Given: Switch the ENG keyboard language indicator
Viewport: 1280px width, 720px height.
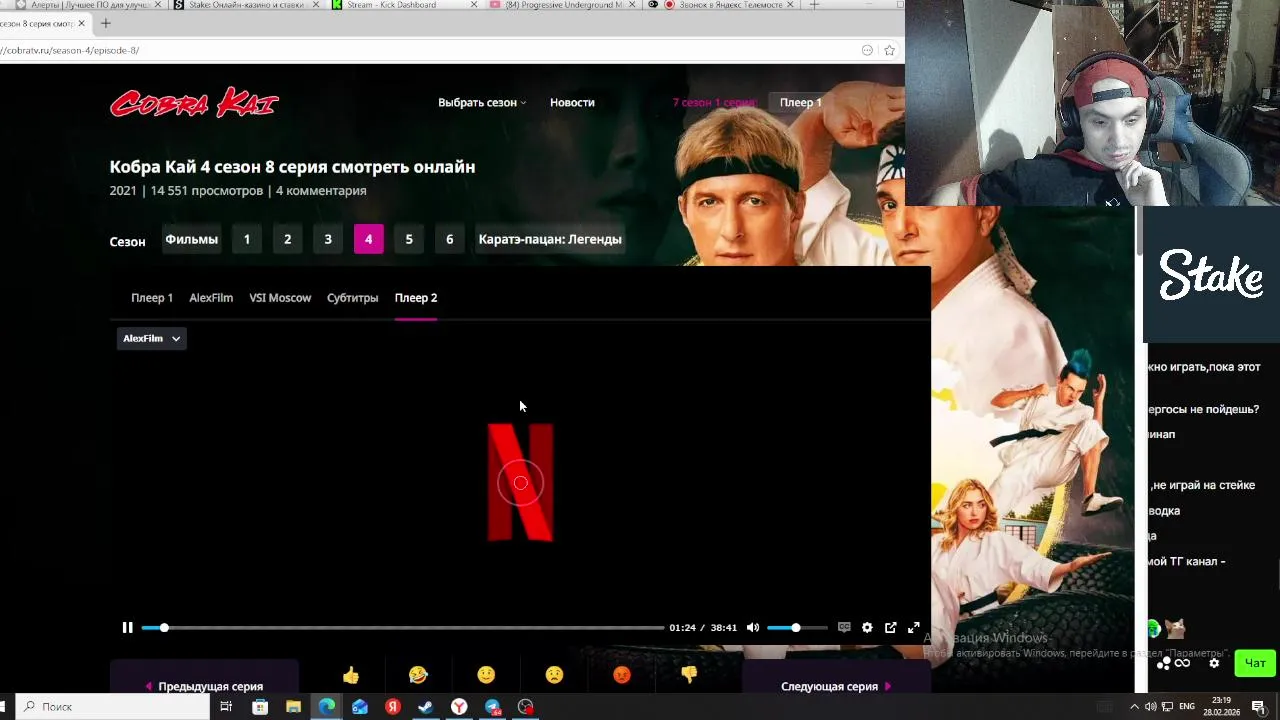Looking at the screenshot, I should pos(1187,707).
